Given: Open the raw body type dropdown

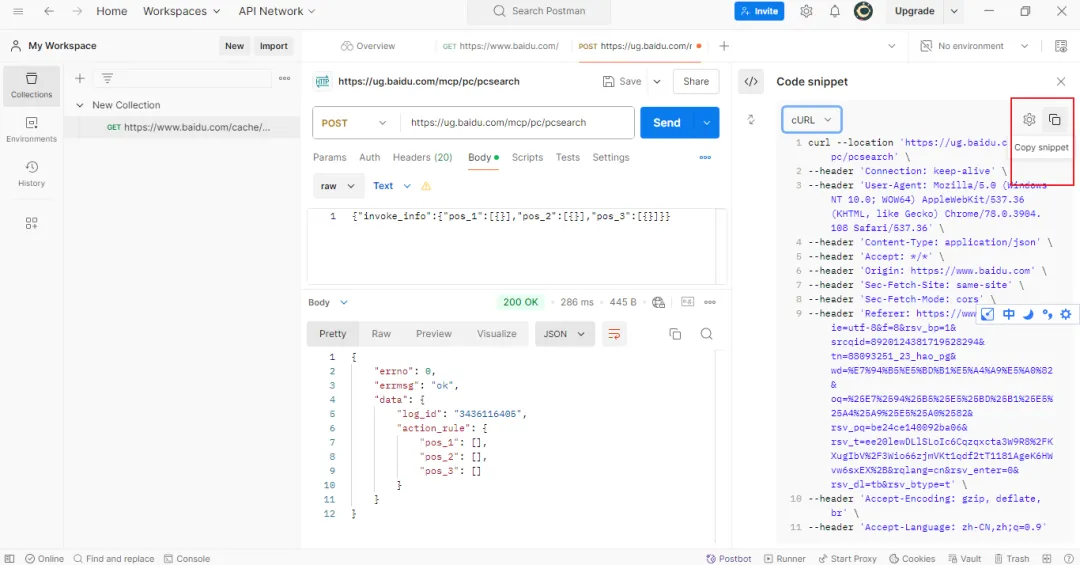Looking at the screenshot, I should (x=338, y=186).
